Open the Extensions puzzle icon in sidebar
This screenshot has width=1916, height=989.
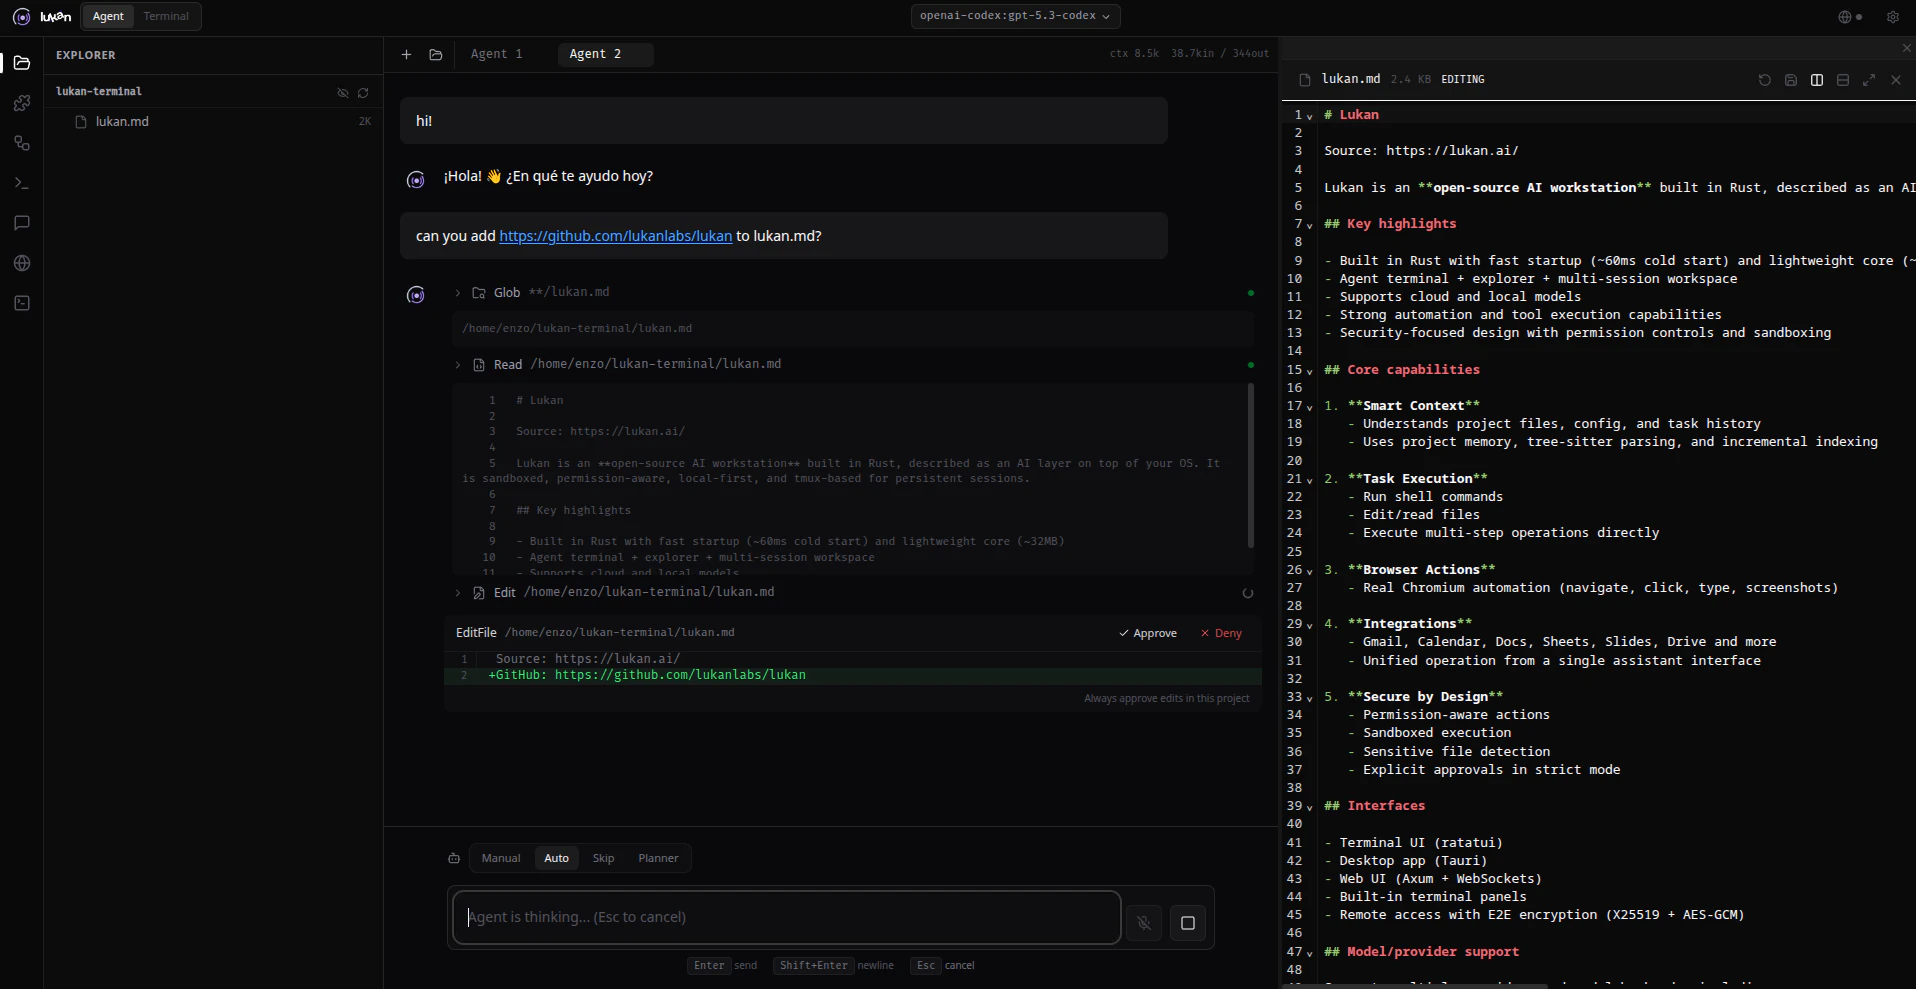[x=21, y=103]
